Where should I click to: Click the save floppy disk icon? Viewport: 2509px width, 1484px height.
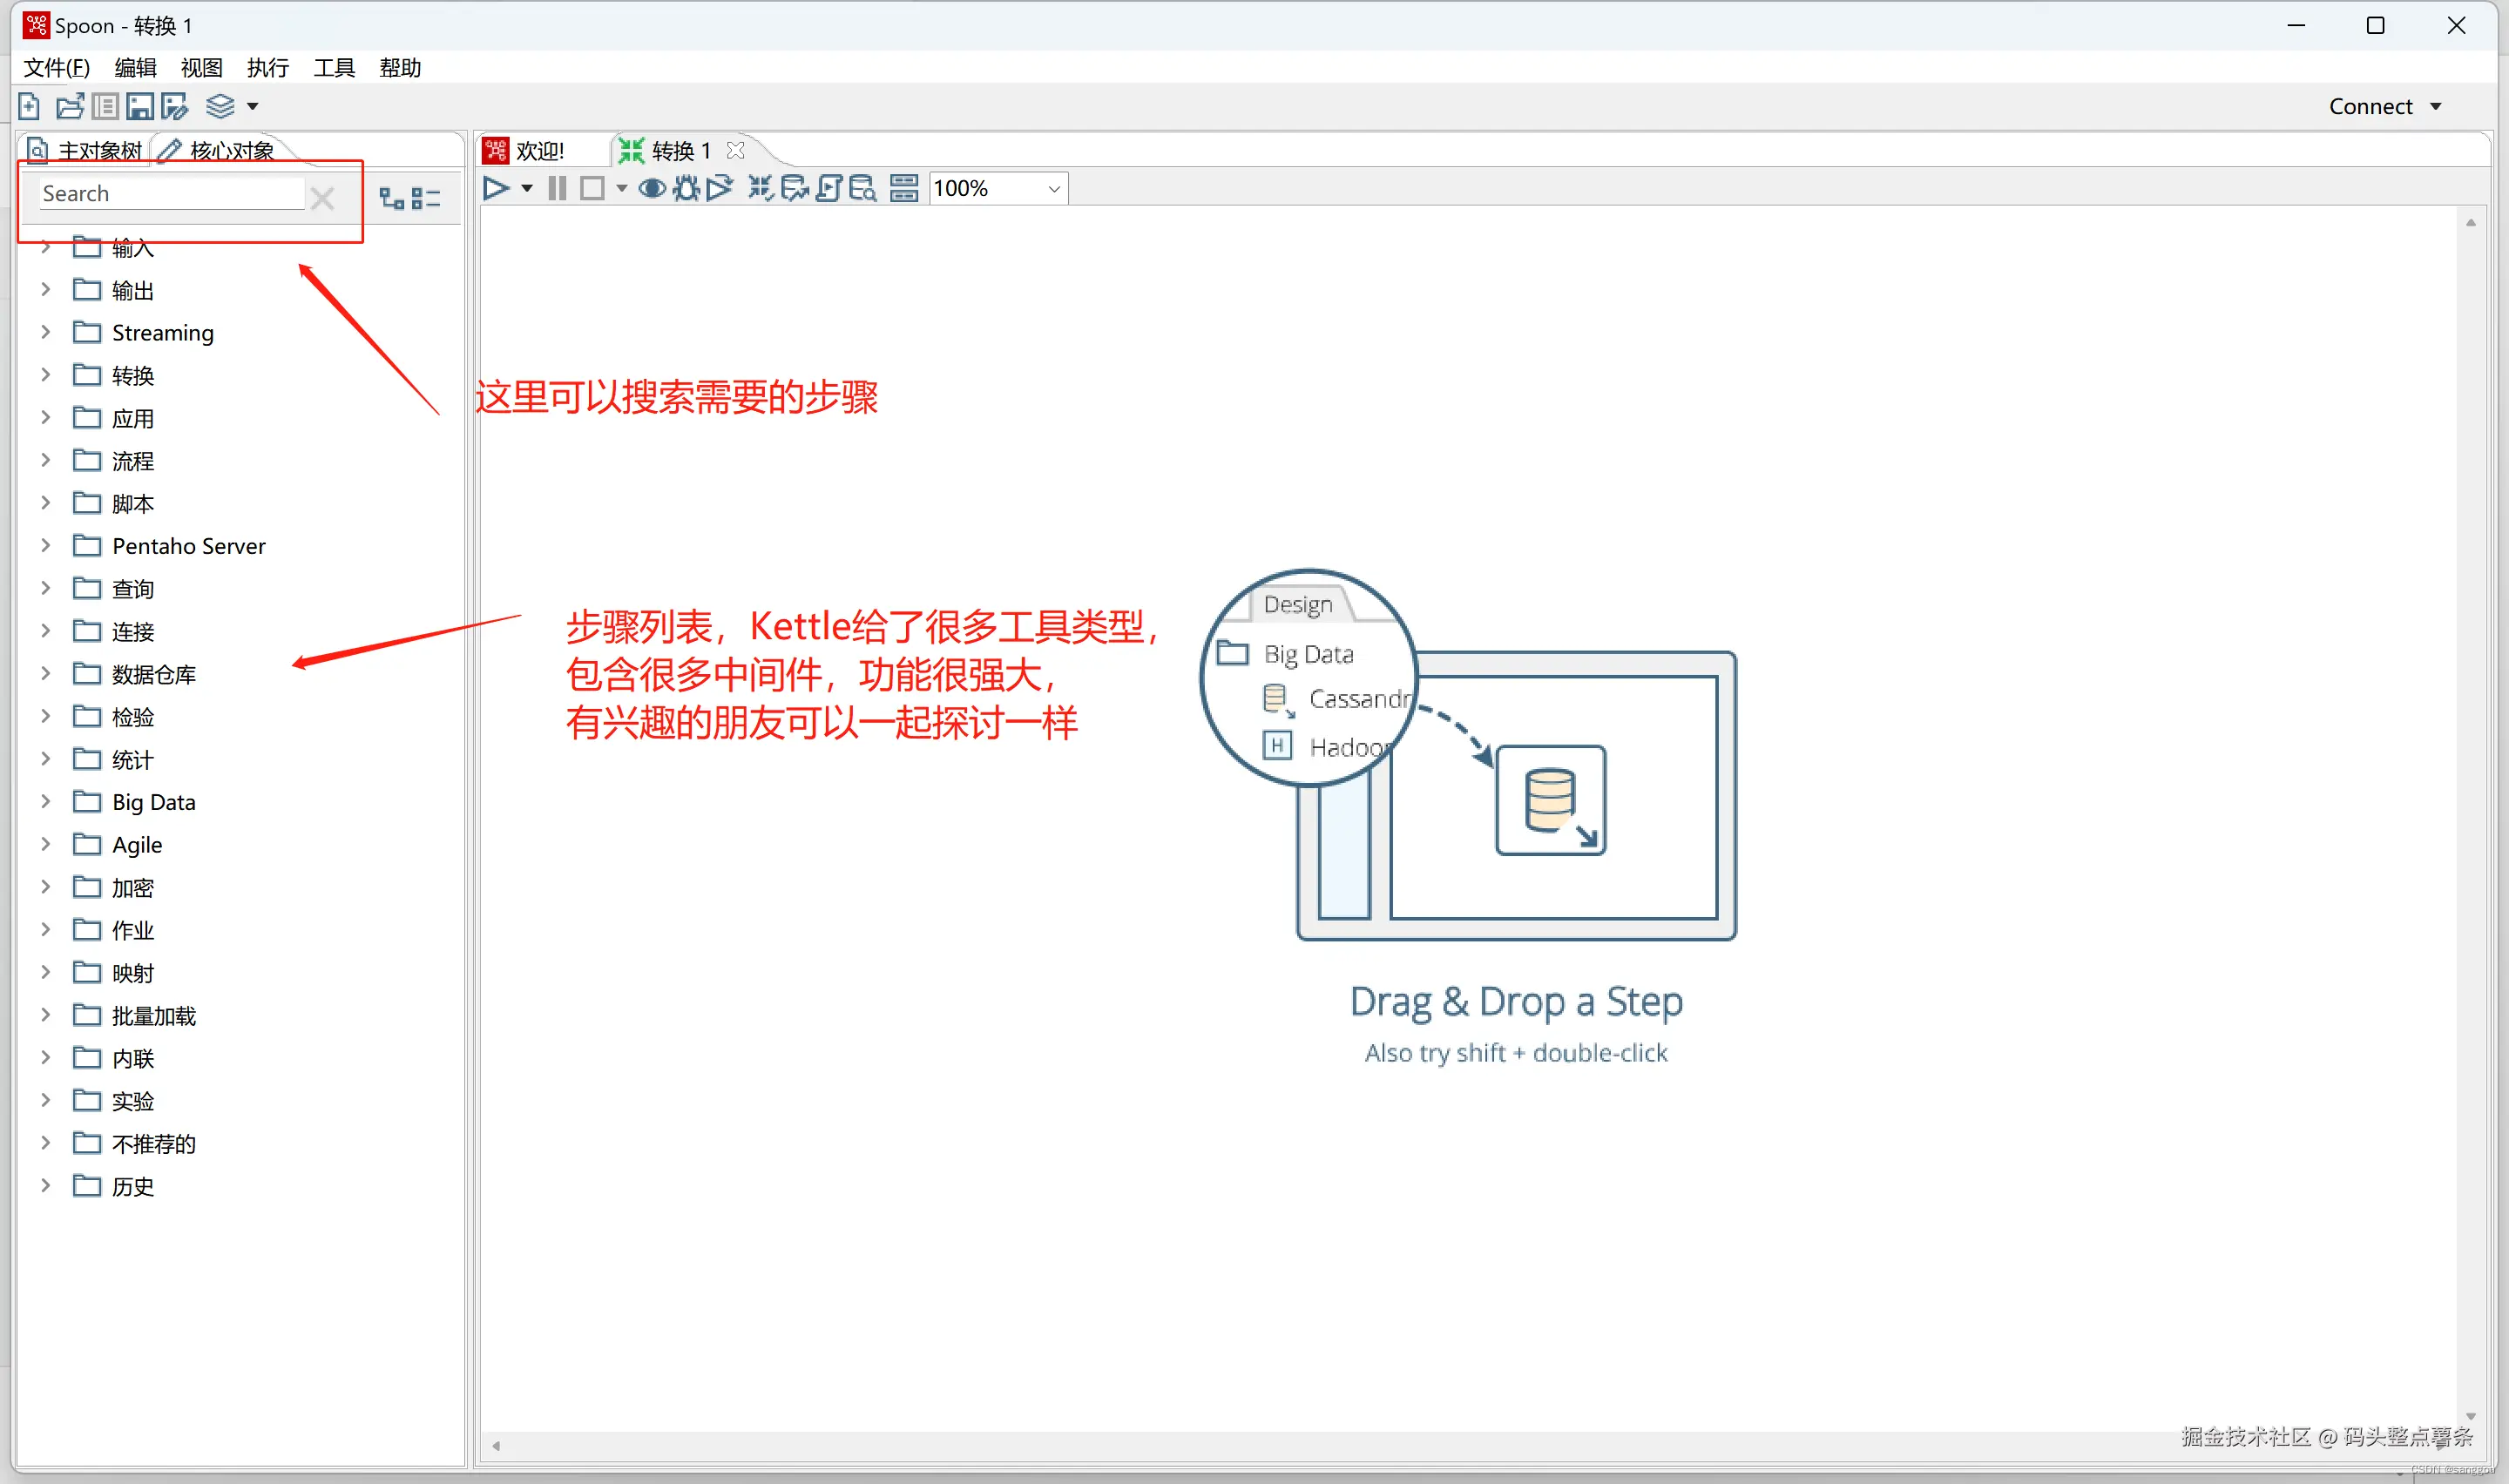click(140, 106)
